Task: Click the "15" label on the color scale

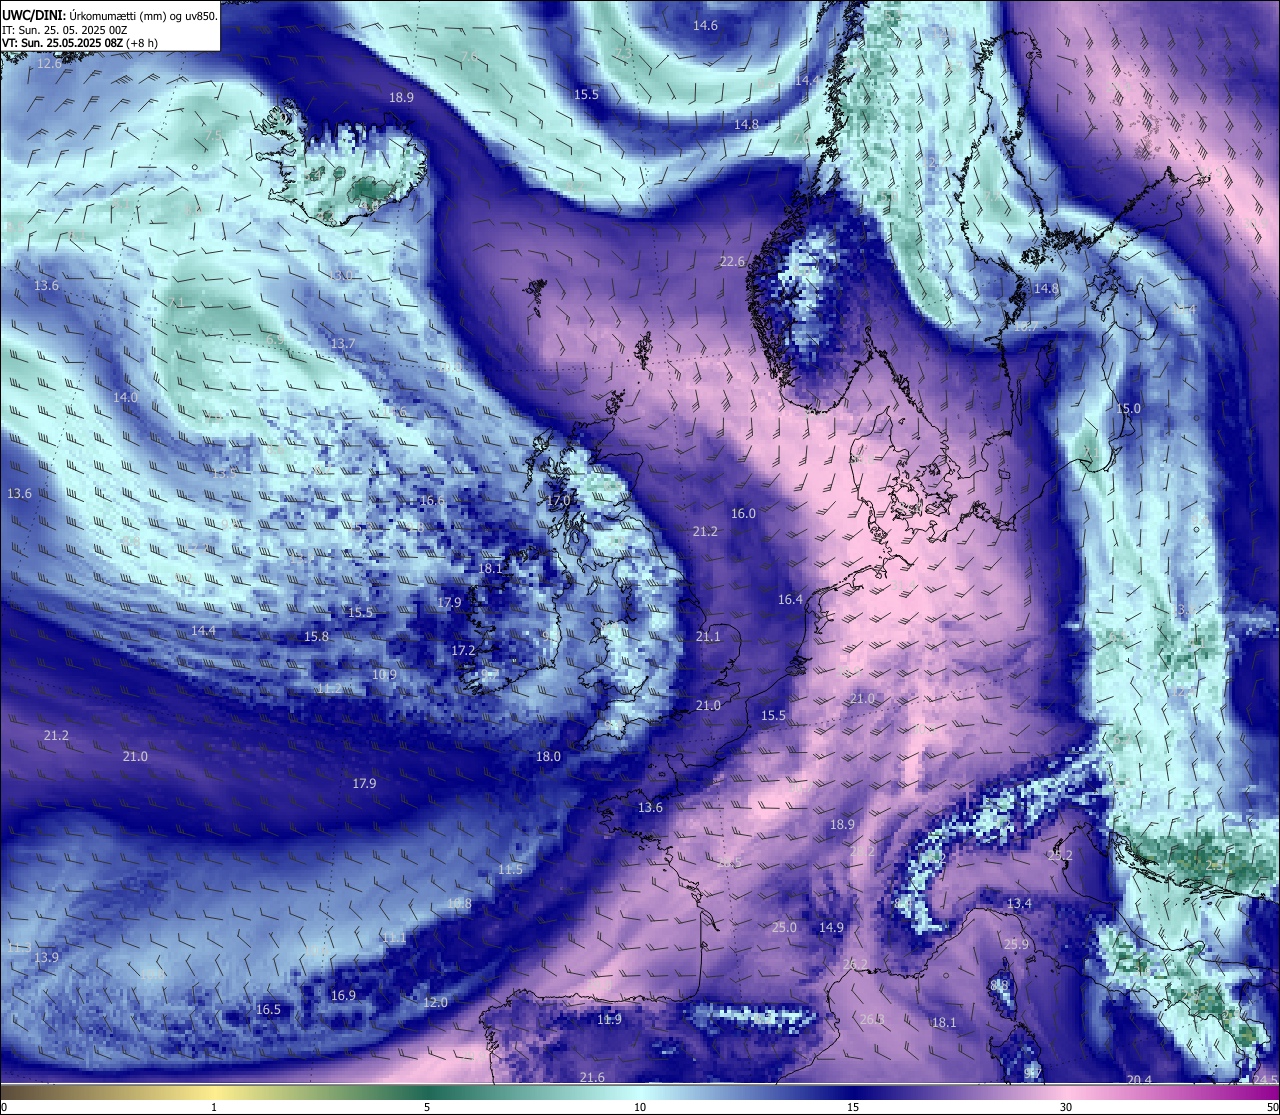Action: (853, 1107)
